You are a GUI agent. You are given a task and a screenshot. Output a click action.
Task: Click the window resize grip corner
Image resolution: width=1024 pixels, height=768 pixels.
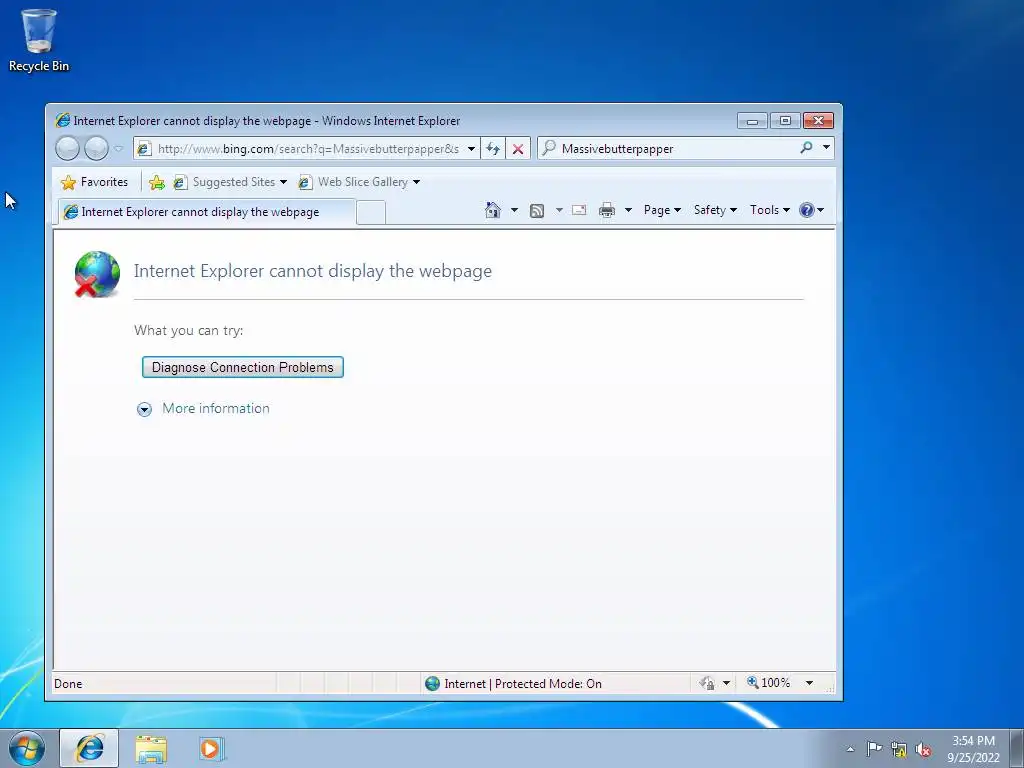tap(830, 688)
